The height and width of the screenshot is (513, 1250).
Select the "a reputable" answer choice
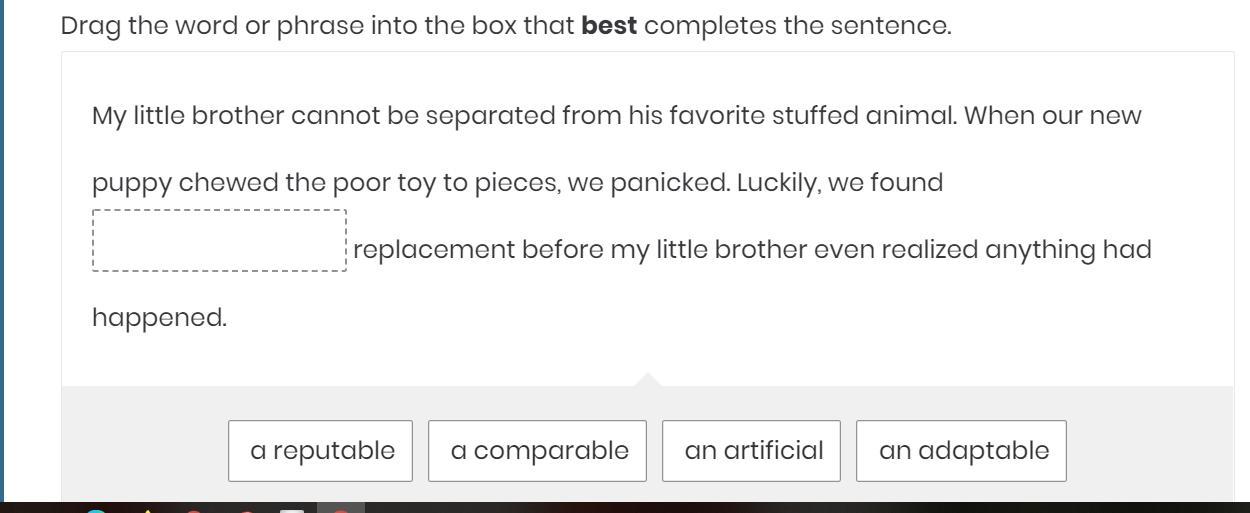322,451
